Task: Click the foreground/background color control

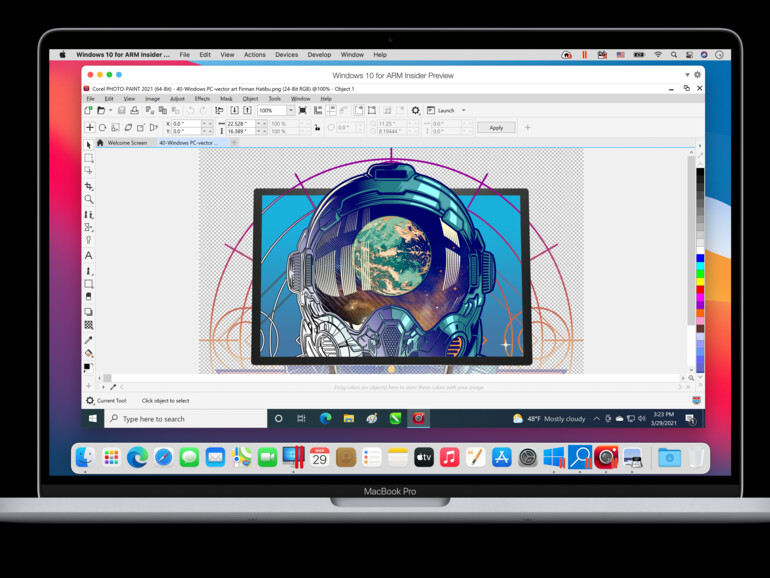Action: (88, 367)
